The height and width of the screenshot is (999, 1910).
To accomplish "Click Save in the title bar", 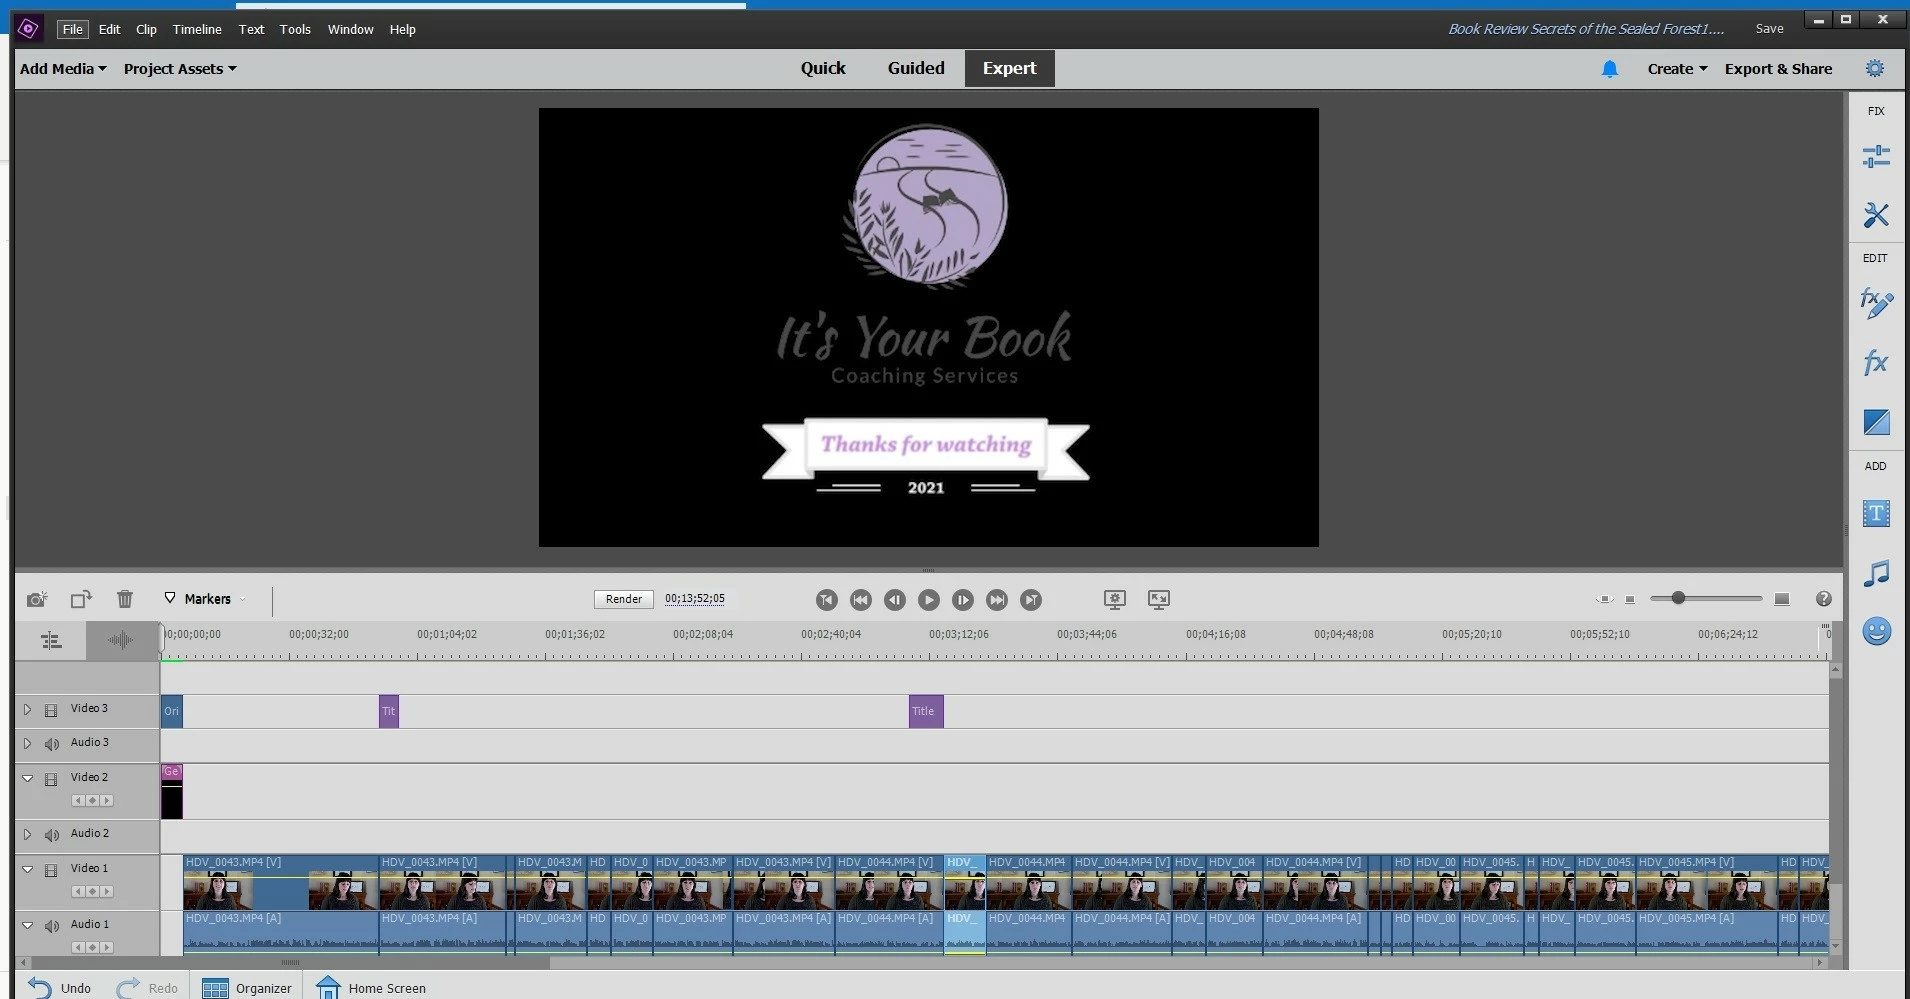I will [x=1769, y=29].
